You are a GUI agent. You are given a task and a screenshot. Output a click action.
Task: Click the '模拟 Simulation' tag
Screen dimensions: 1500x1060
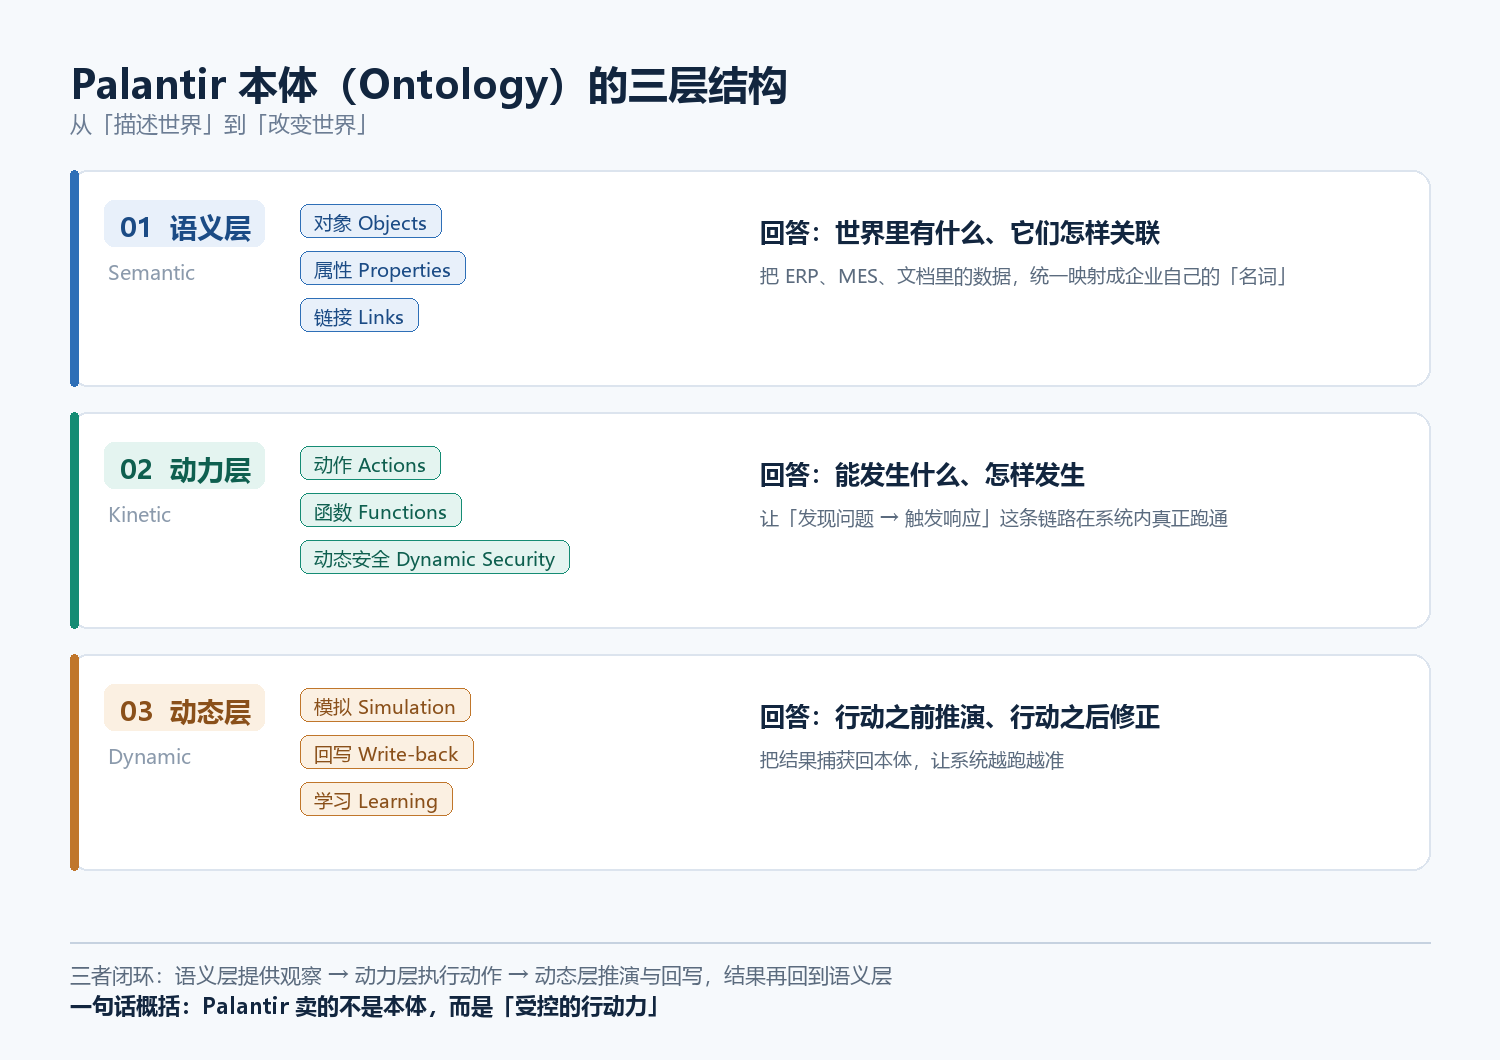tap(385, 706)
